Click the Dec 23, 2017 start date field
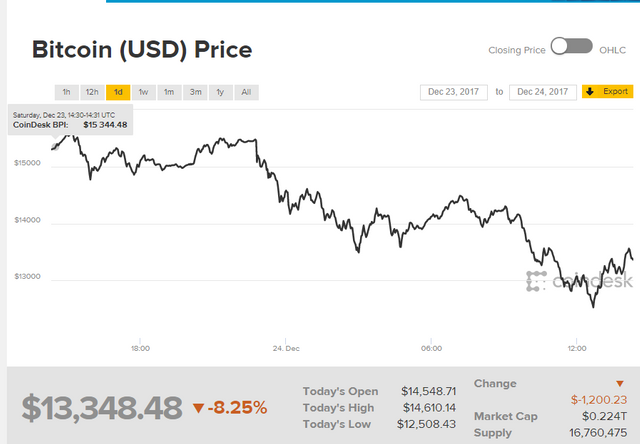This screenshot has width=640, height=444. click(453, 91)
